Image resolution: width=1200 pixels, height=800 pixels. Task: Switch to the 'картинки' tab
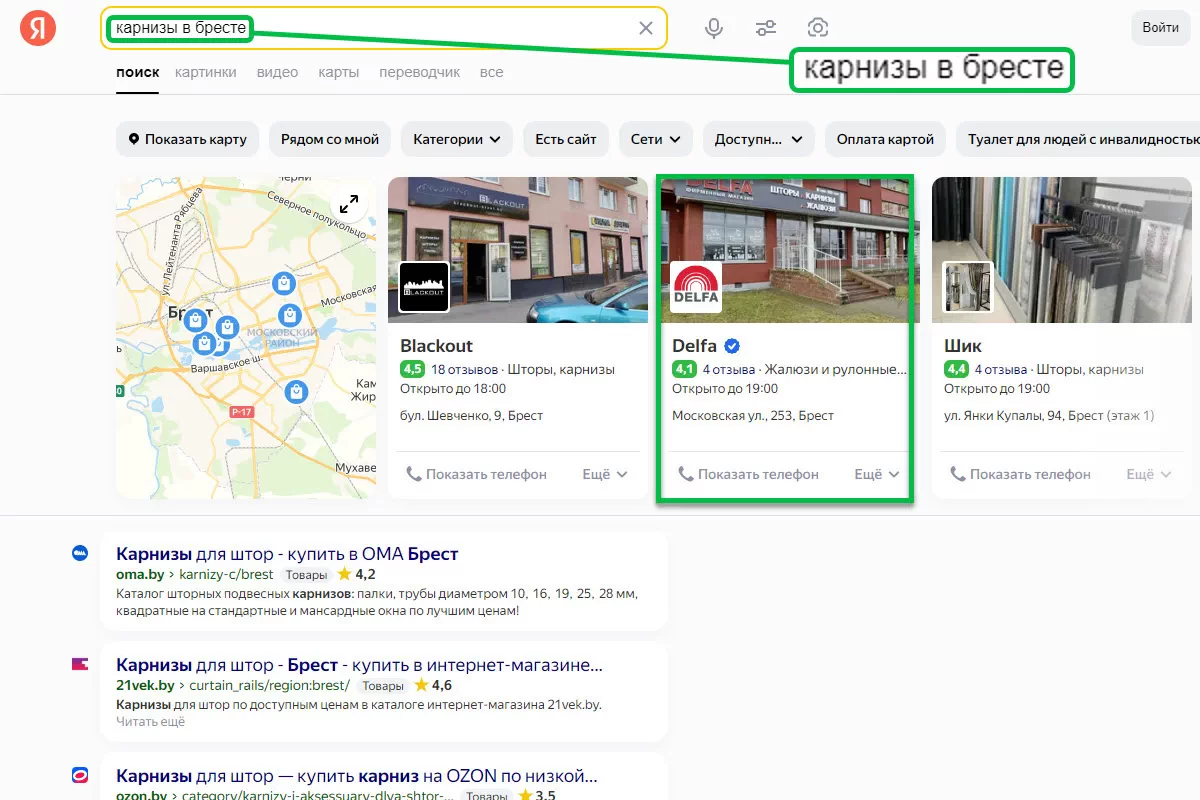click(x=205, y=72)
